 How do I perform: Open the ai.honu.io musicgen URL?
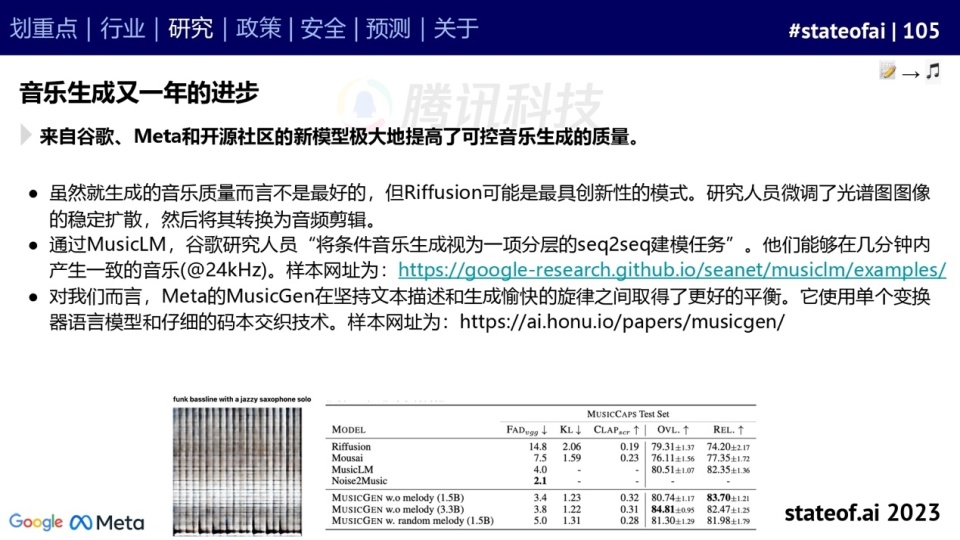coord(622,321)
